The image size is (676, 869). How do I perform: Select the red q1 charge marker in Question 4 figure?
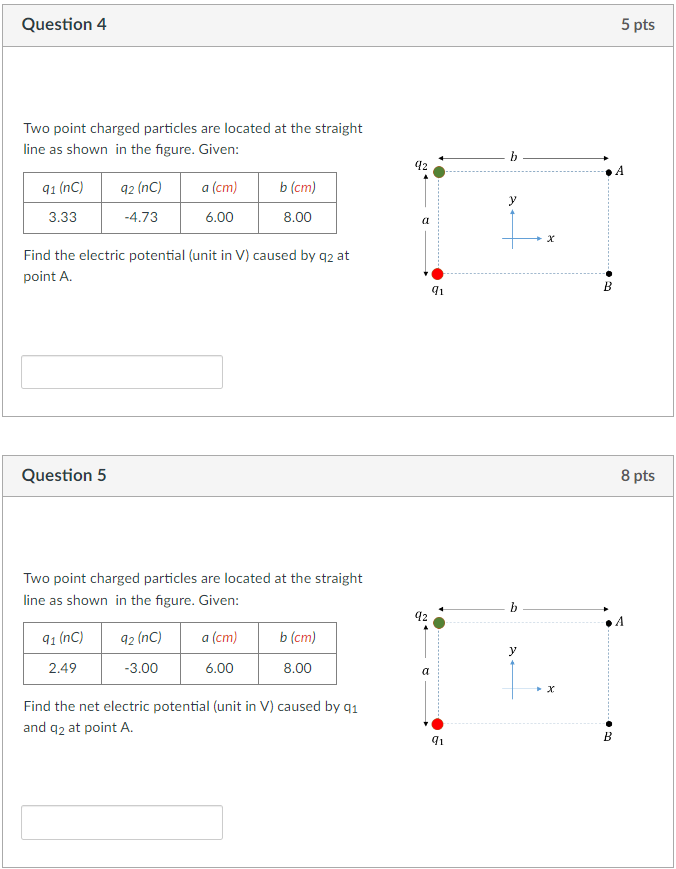438,272
